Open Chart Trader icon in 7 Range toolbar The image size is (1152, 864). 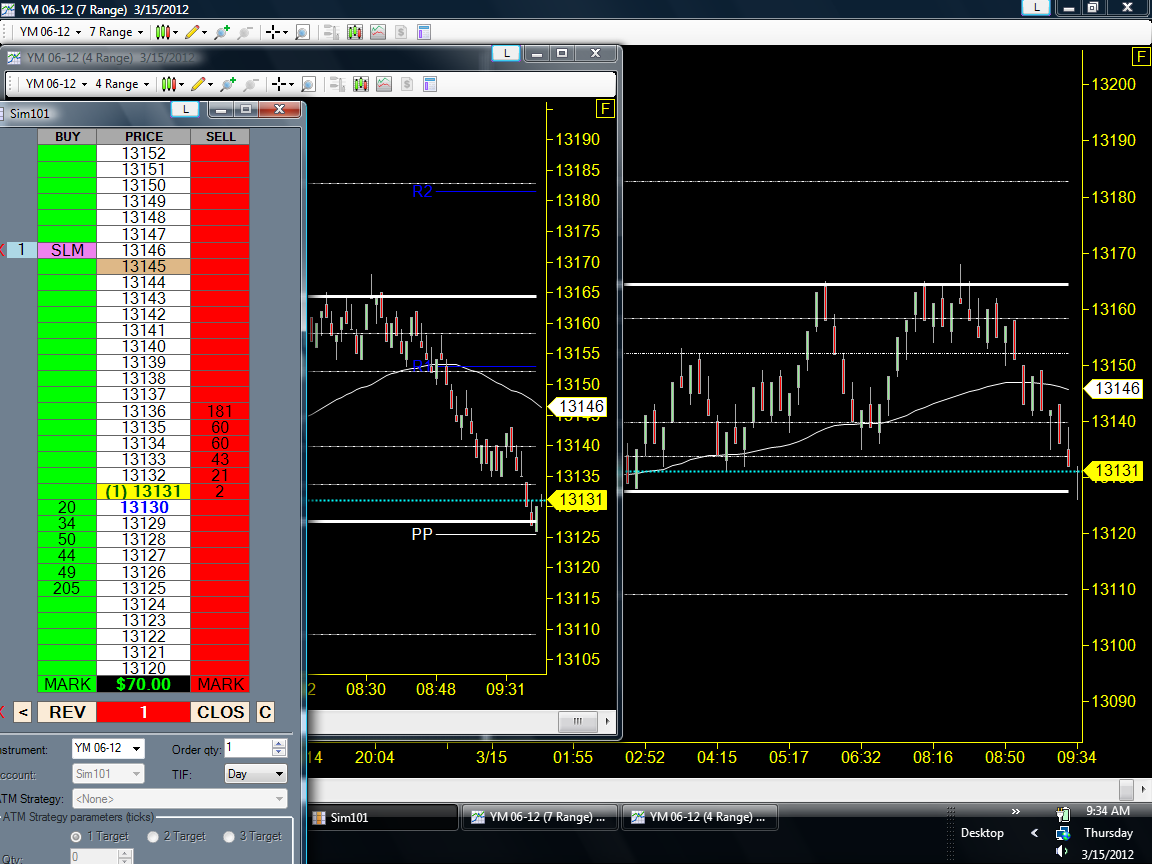(x=331, y=32)
